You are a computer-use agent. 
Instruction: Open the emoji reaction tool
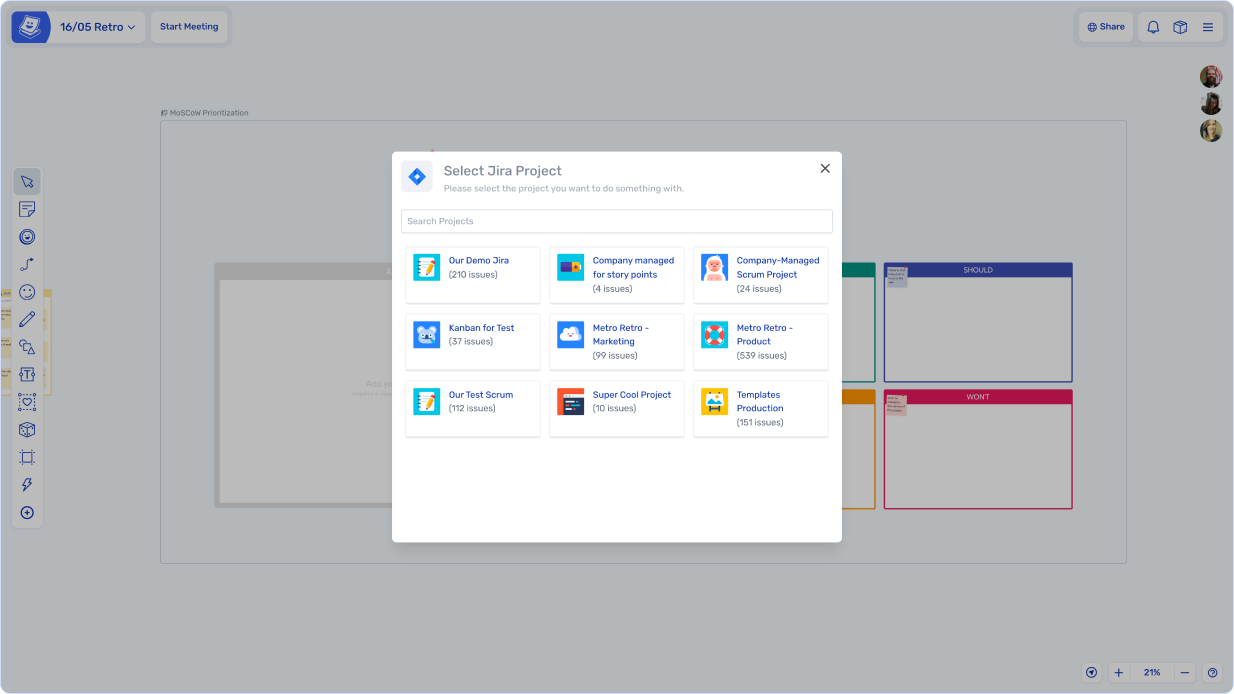(x=27, y=292)
